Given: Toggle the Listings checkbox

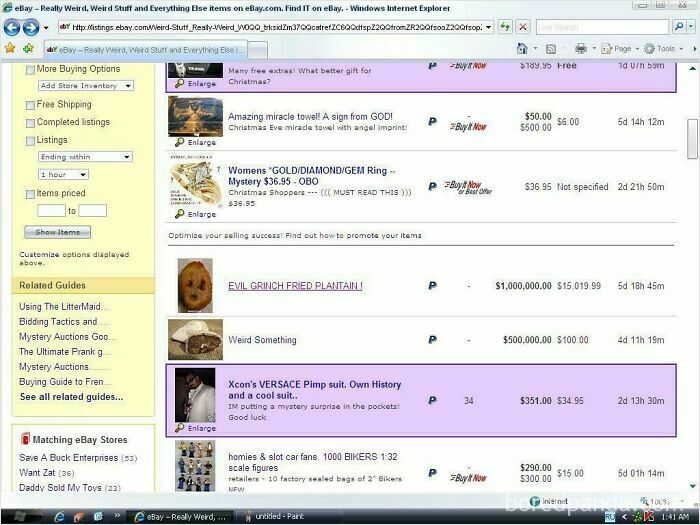Looking at the screenshot, I should point(30,141).
